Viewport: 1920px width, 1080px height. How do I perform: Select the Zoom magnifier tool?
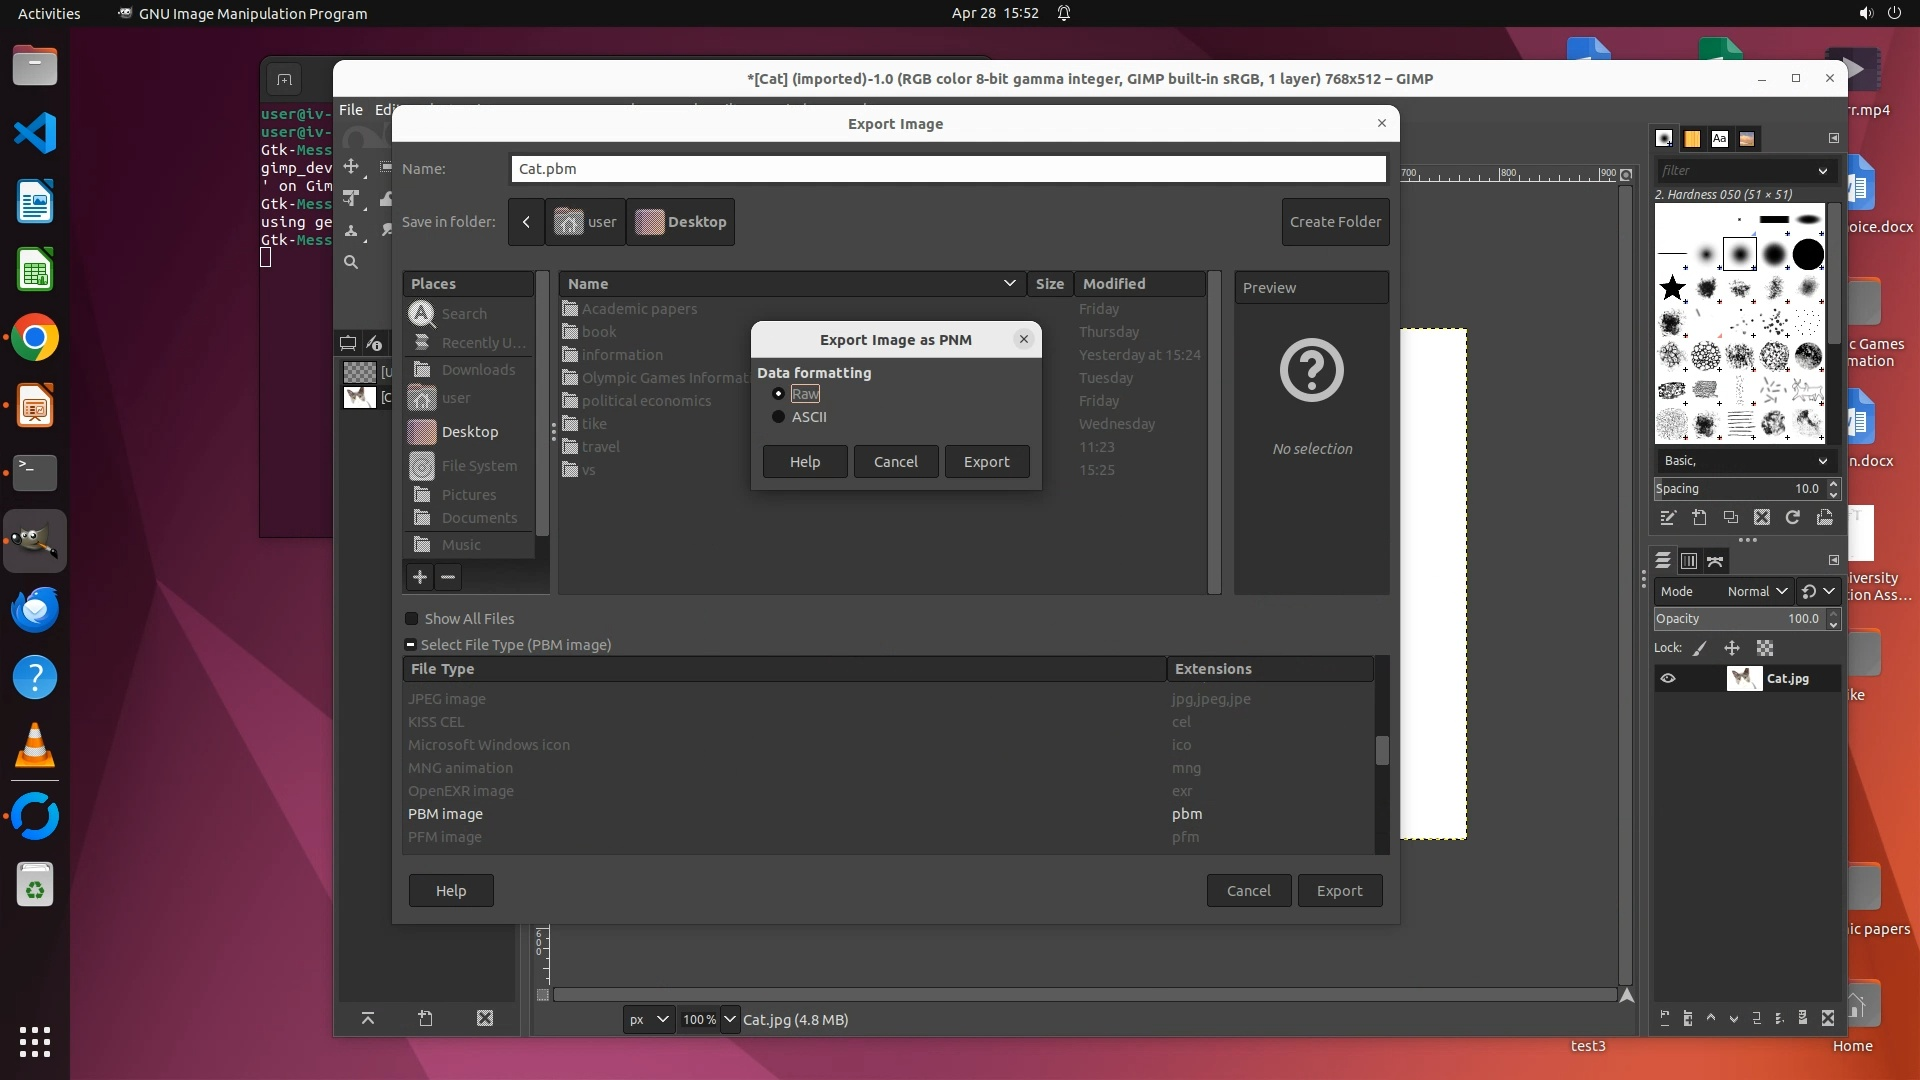click(351, 262)
